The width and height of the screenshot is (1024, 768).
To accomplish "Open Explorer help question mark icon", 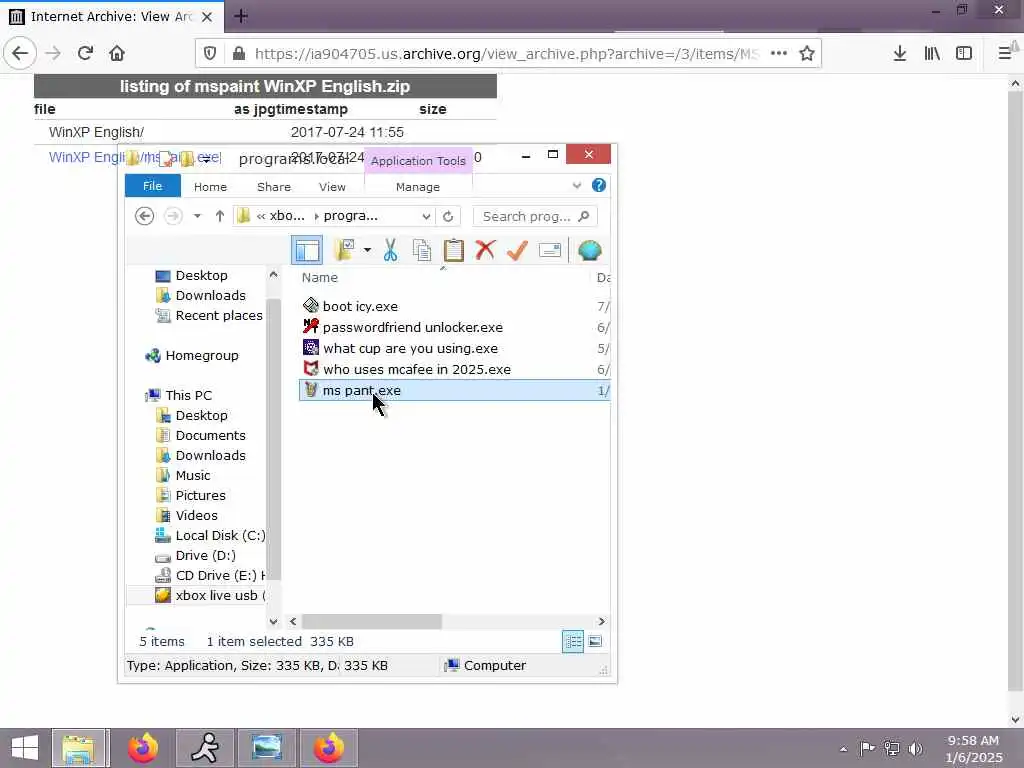I will 598,185.
